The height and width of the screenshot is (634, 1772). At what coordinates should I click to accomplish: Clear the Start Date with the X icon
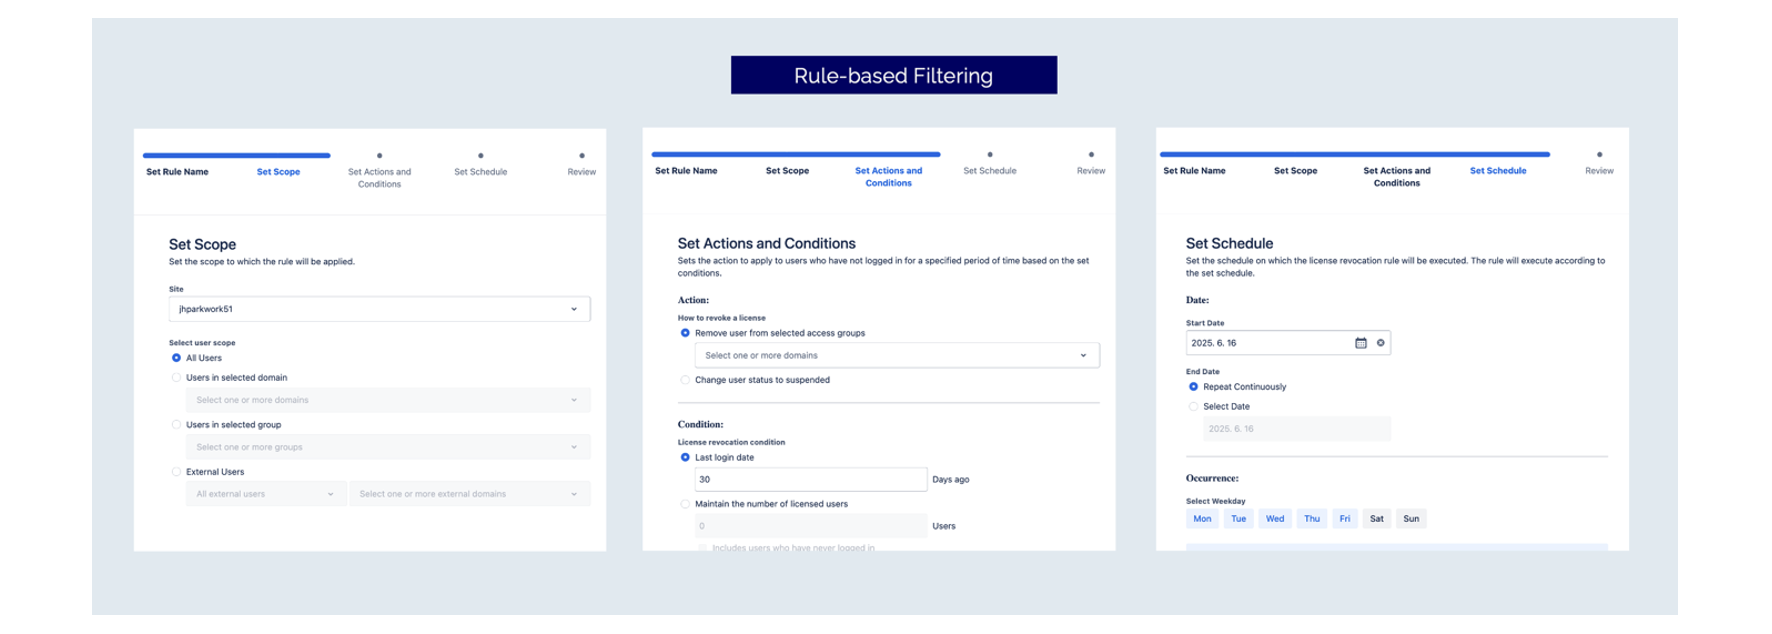point(1381,343)
